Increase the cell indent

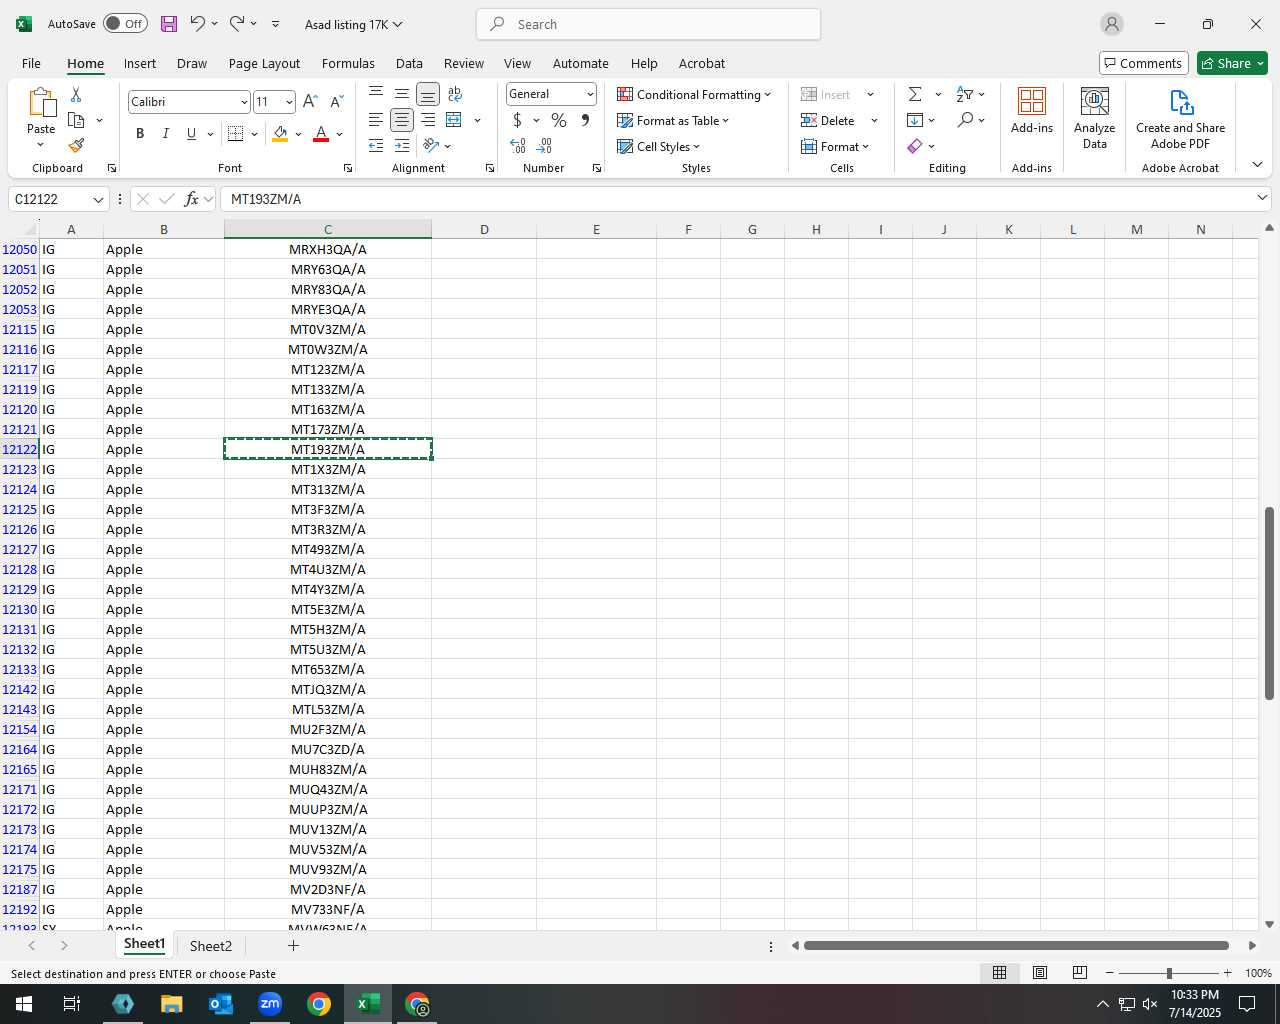tap(402, 146)
